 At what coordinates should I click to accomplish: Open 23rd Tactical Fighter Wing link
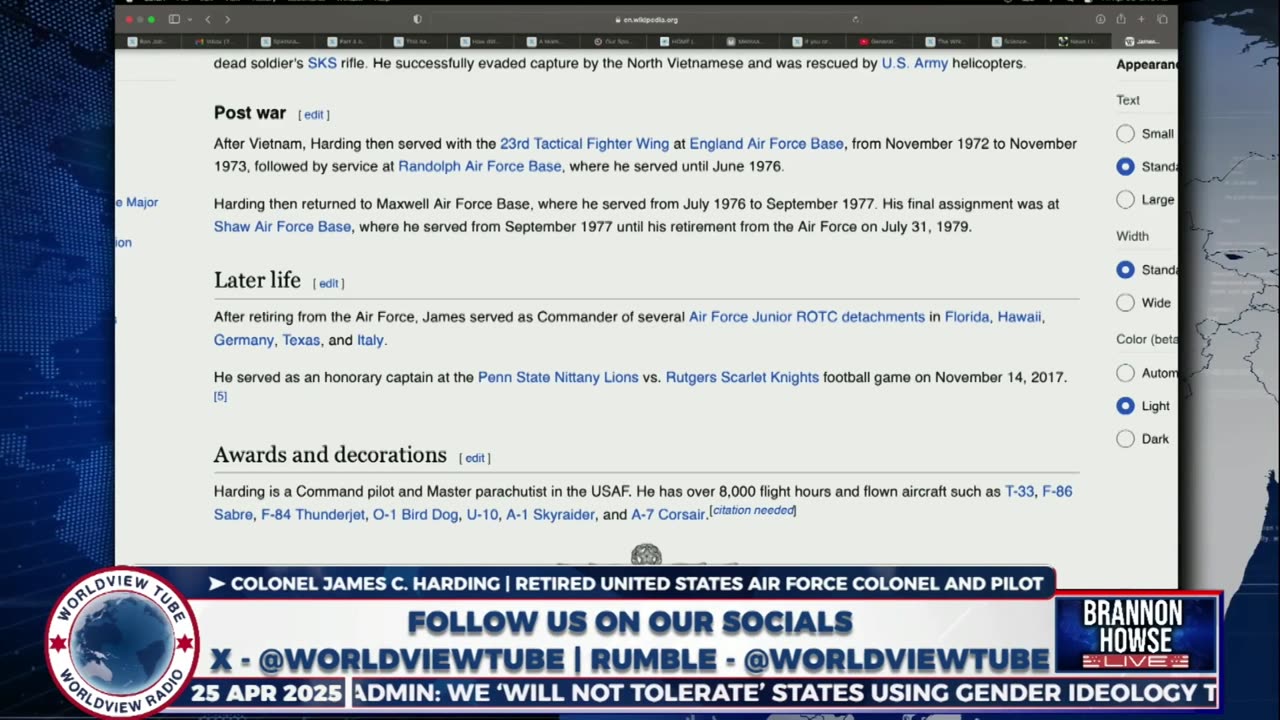(x=584, y=144)
